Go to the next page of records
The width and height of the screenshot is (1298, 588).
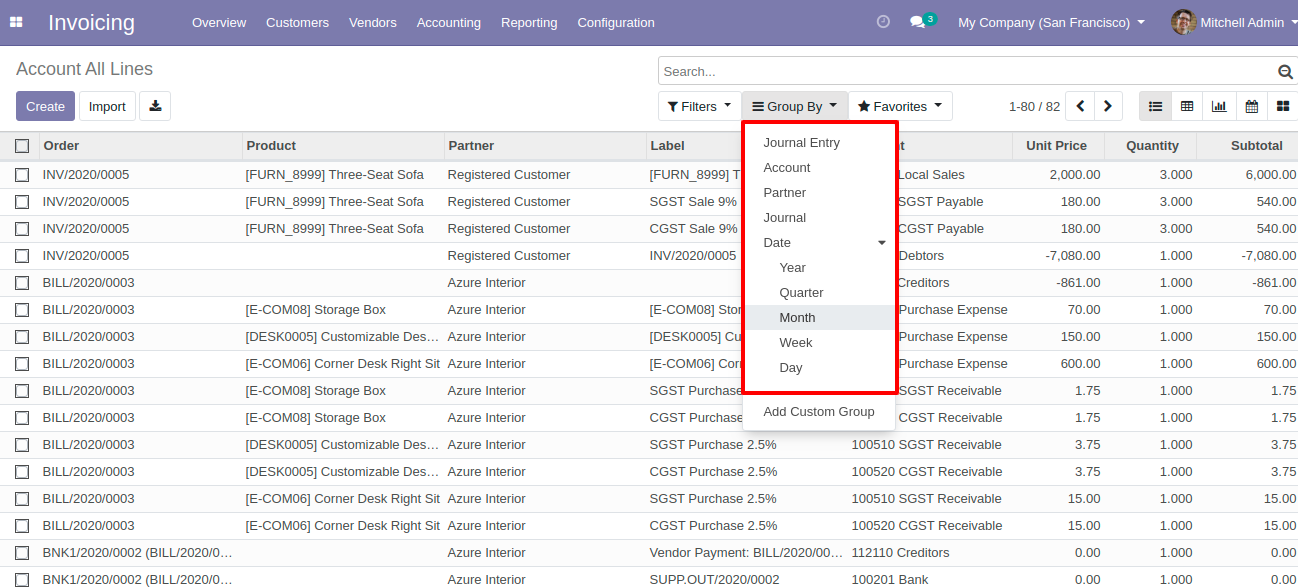pyautogui.click(x=1108, y=106)
